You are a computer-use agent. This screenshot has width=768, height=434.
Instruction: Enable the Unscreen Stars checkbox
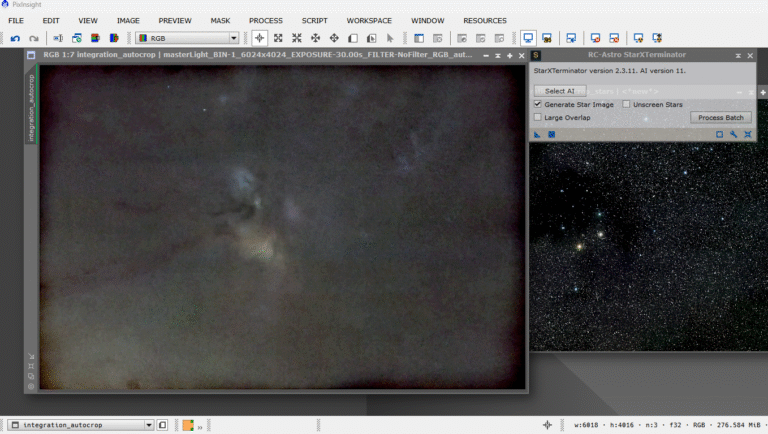click(x=627, y=104)
